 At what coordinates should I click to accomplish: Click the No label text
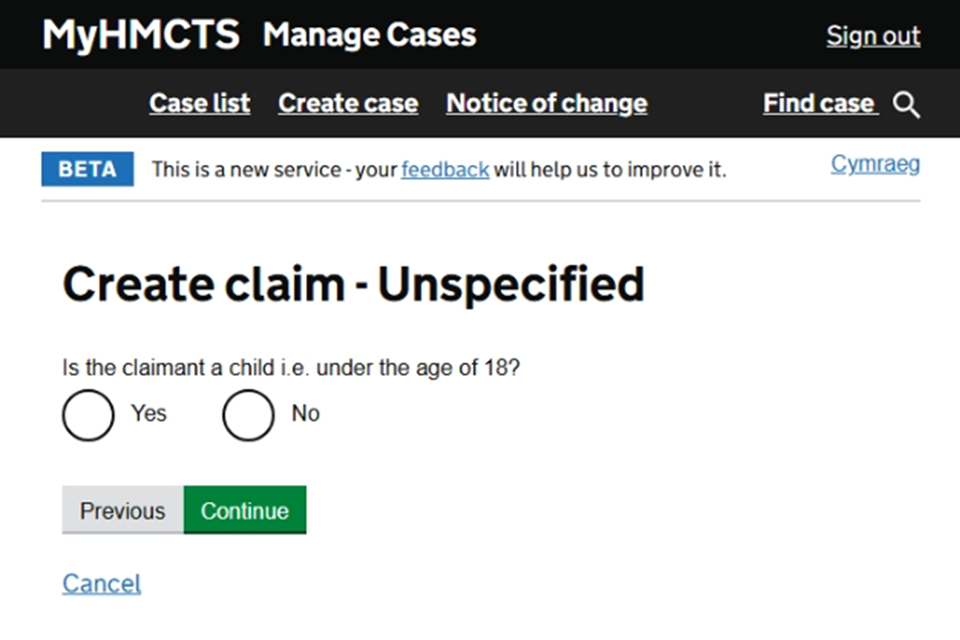tap(306, 413)
